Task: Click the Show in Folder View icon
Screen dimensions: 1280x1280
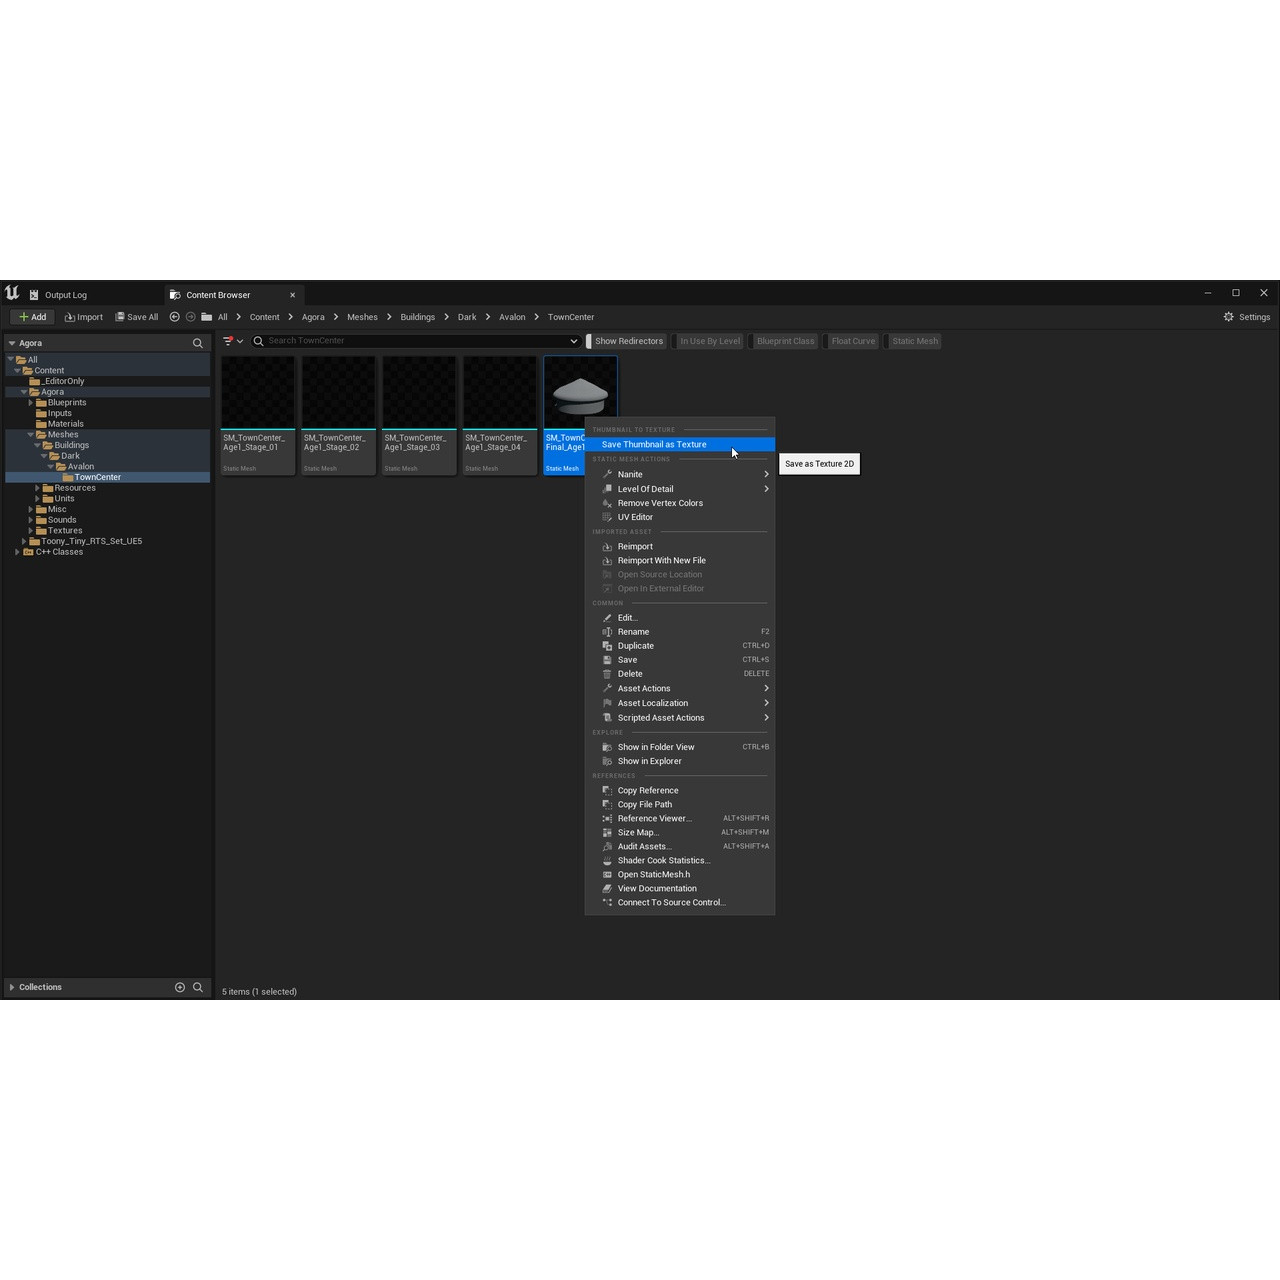Action: click(607, 747)
